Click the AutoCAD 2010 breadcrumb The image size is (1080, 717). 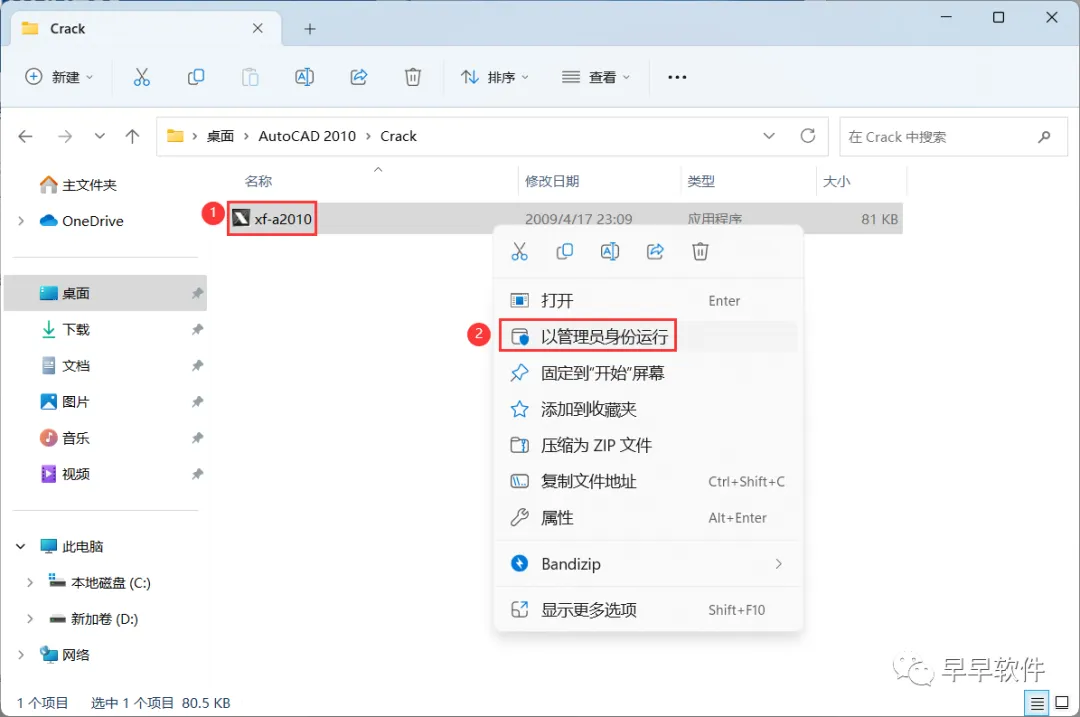[307, 136]
